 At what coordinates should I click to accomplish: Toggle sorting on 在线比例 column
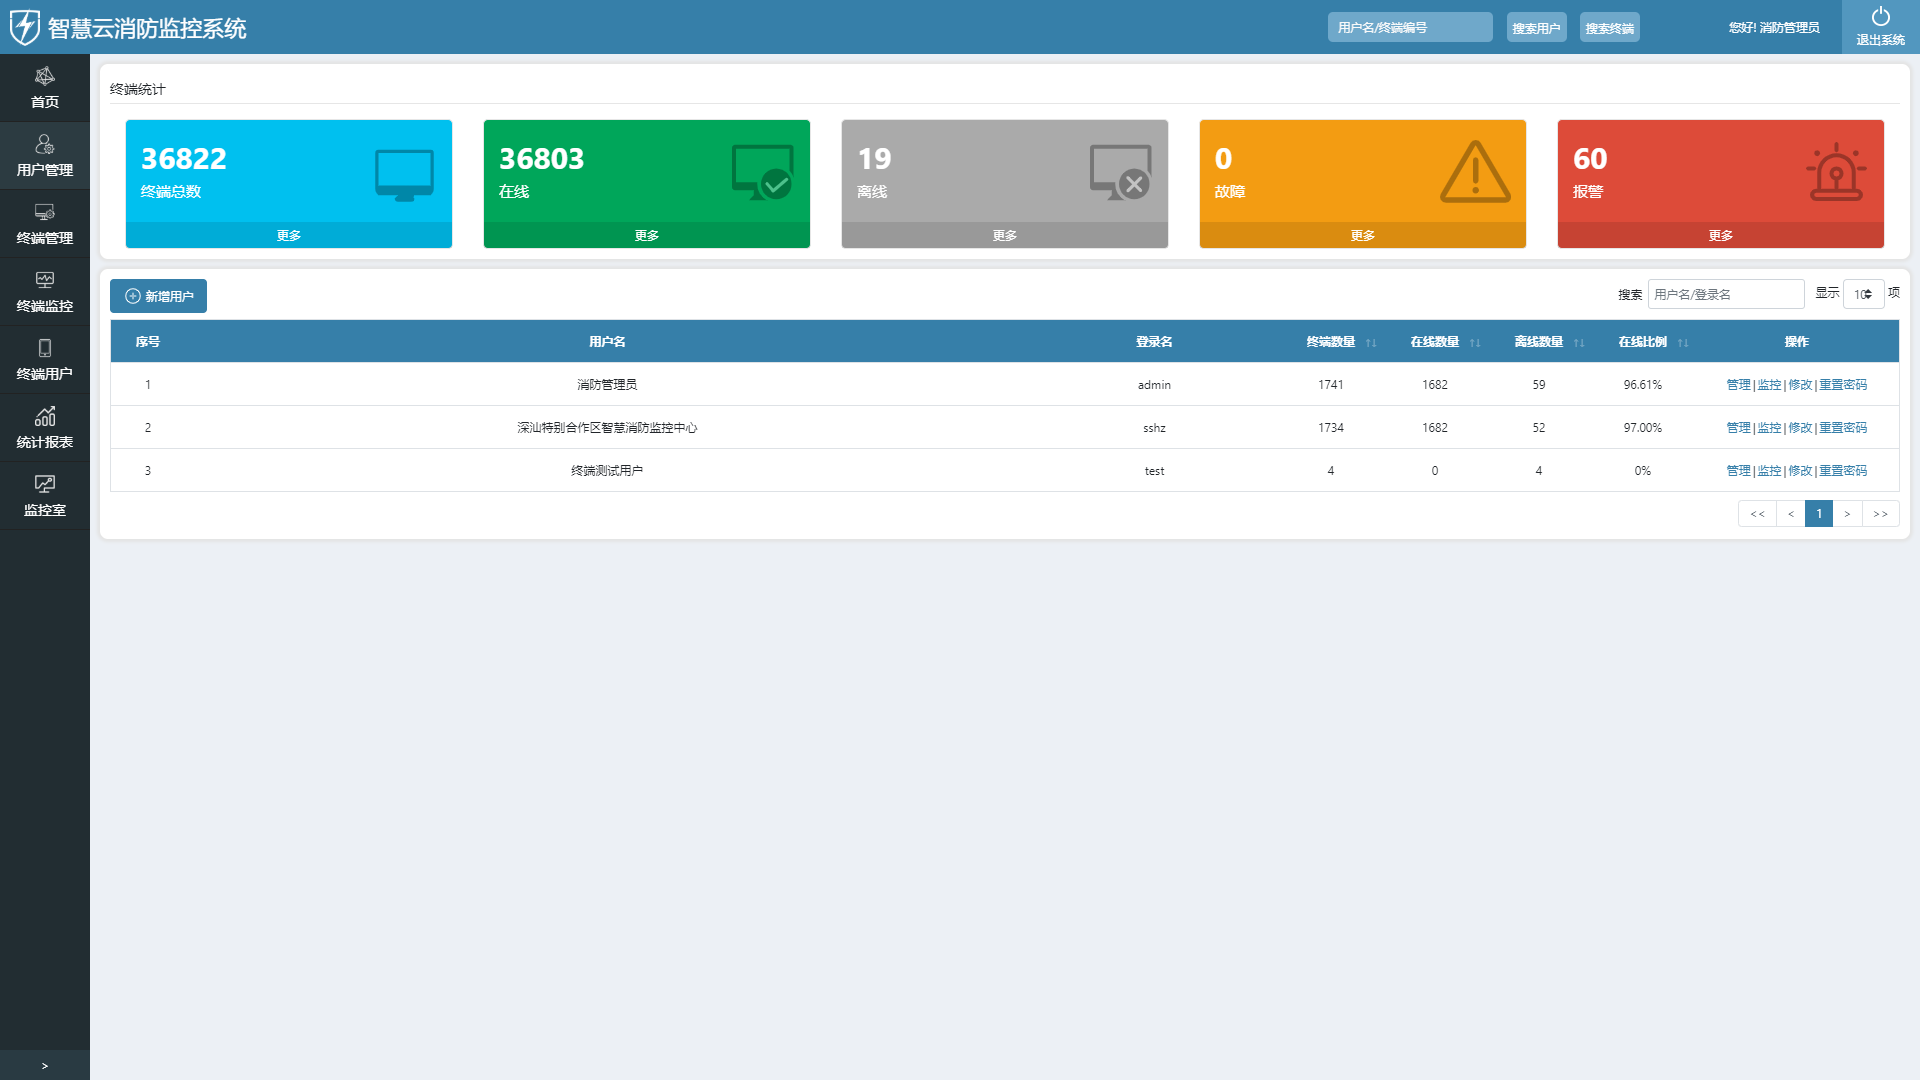pyautogui.click(x=1683, y=343)
